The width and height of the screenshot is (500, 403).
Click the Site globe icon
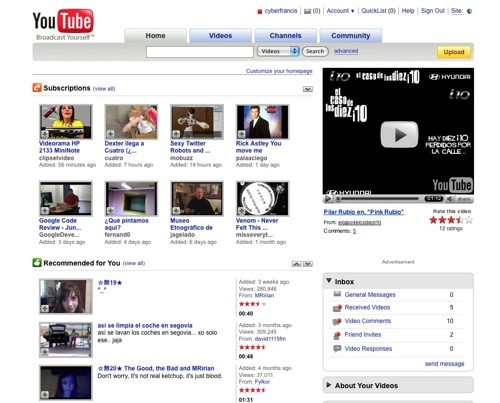click(x=469, y=11)
